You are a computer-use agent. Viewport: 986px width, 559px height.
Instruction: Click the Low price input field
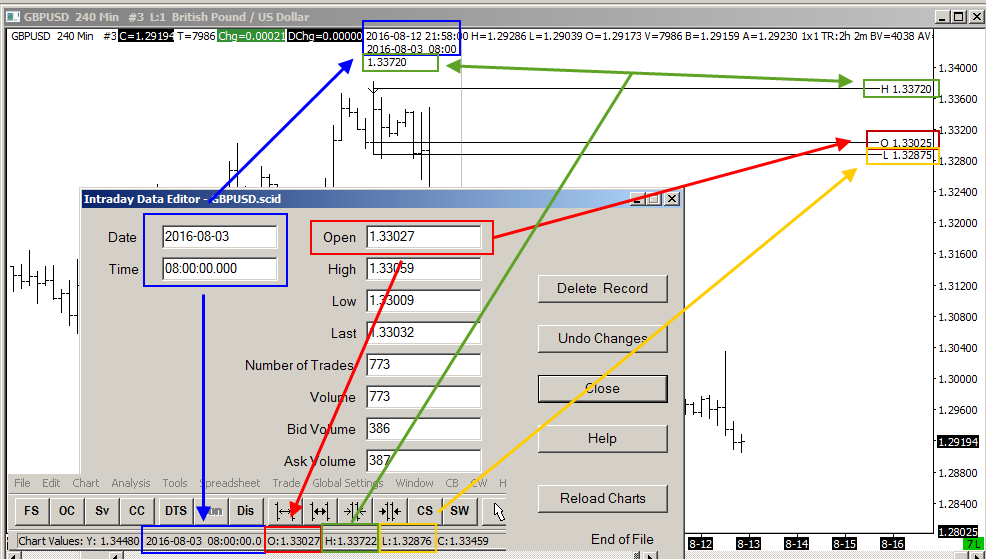(424, 301)
